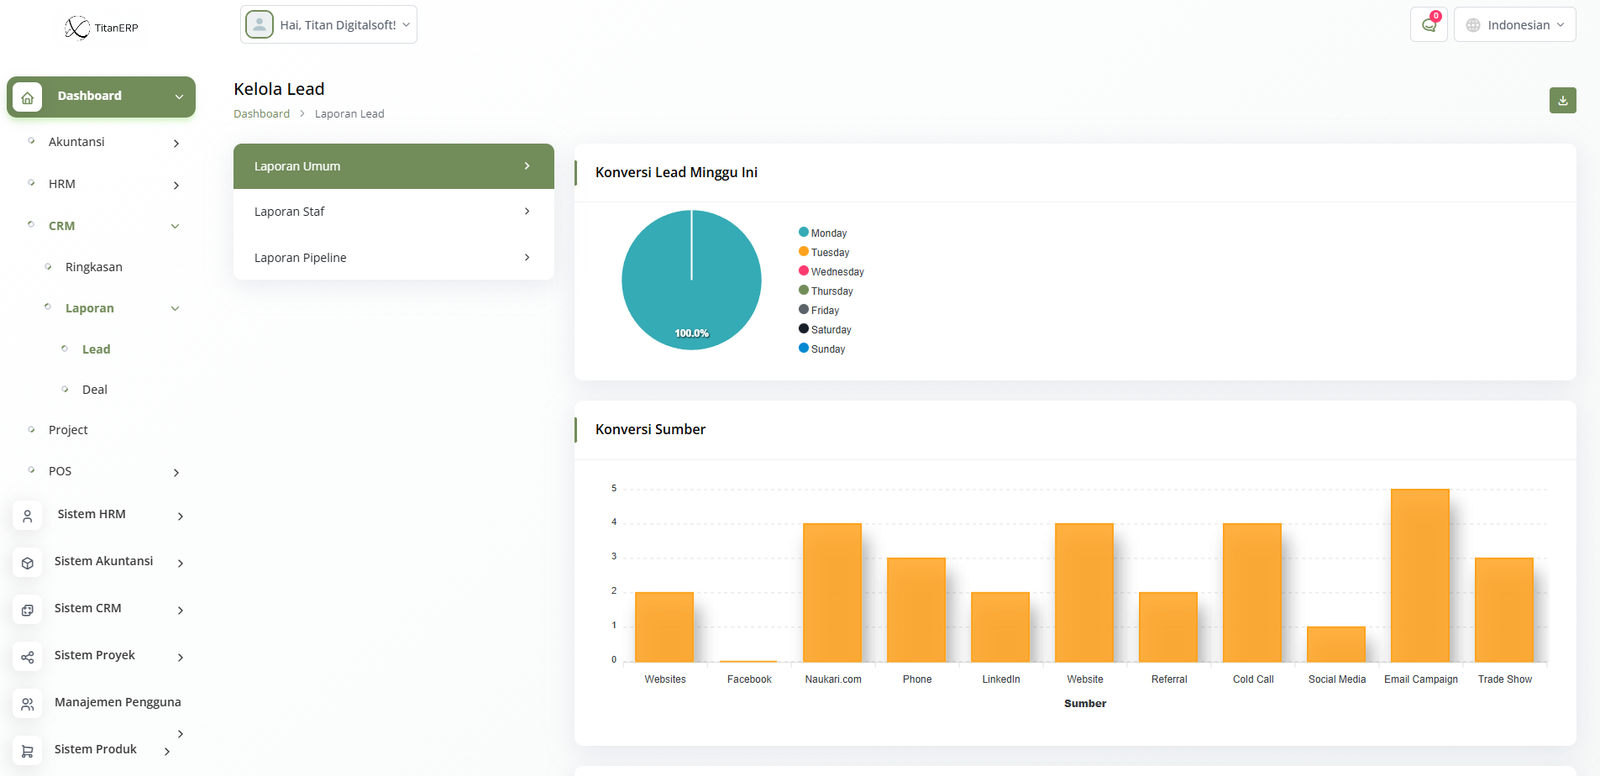The width and height of the screenshot is (1600, 776).
Task: Click the Sistem HRM person icon
Action: coord(28,516)
